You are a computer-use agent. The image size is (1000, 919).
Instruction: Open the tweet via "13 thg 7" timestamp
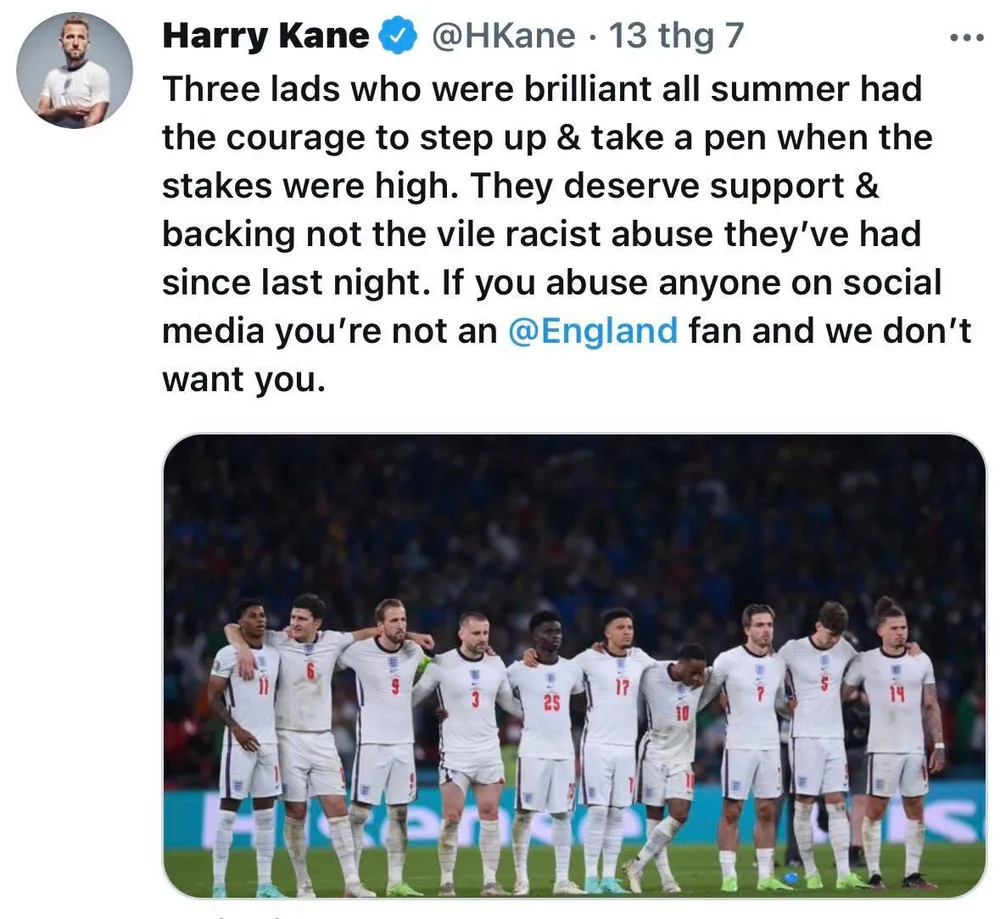pyautogui.click(x=676, y=37)
